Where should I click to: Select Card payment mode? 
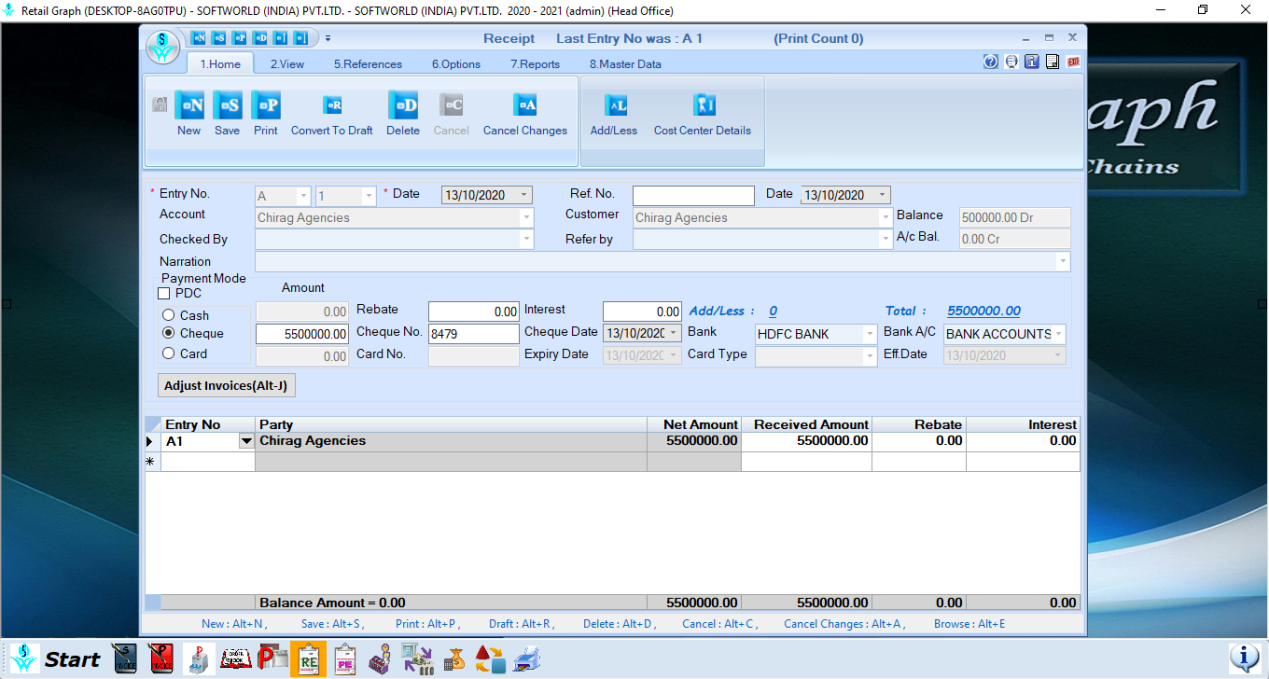(168, 353)
